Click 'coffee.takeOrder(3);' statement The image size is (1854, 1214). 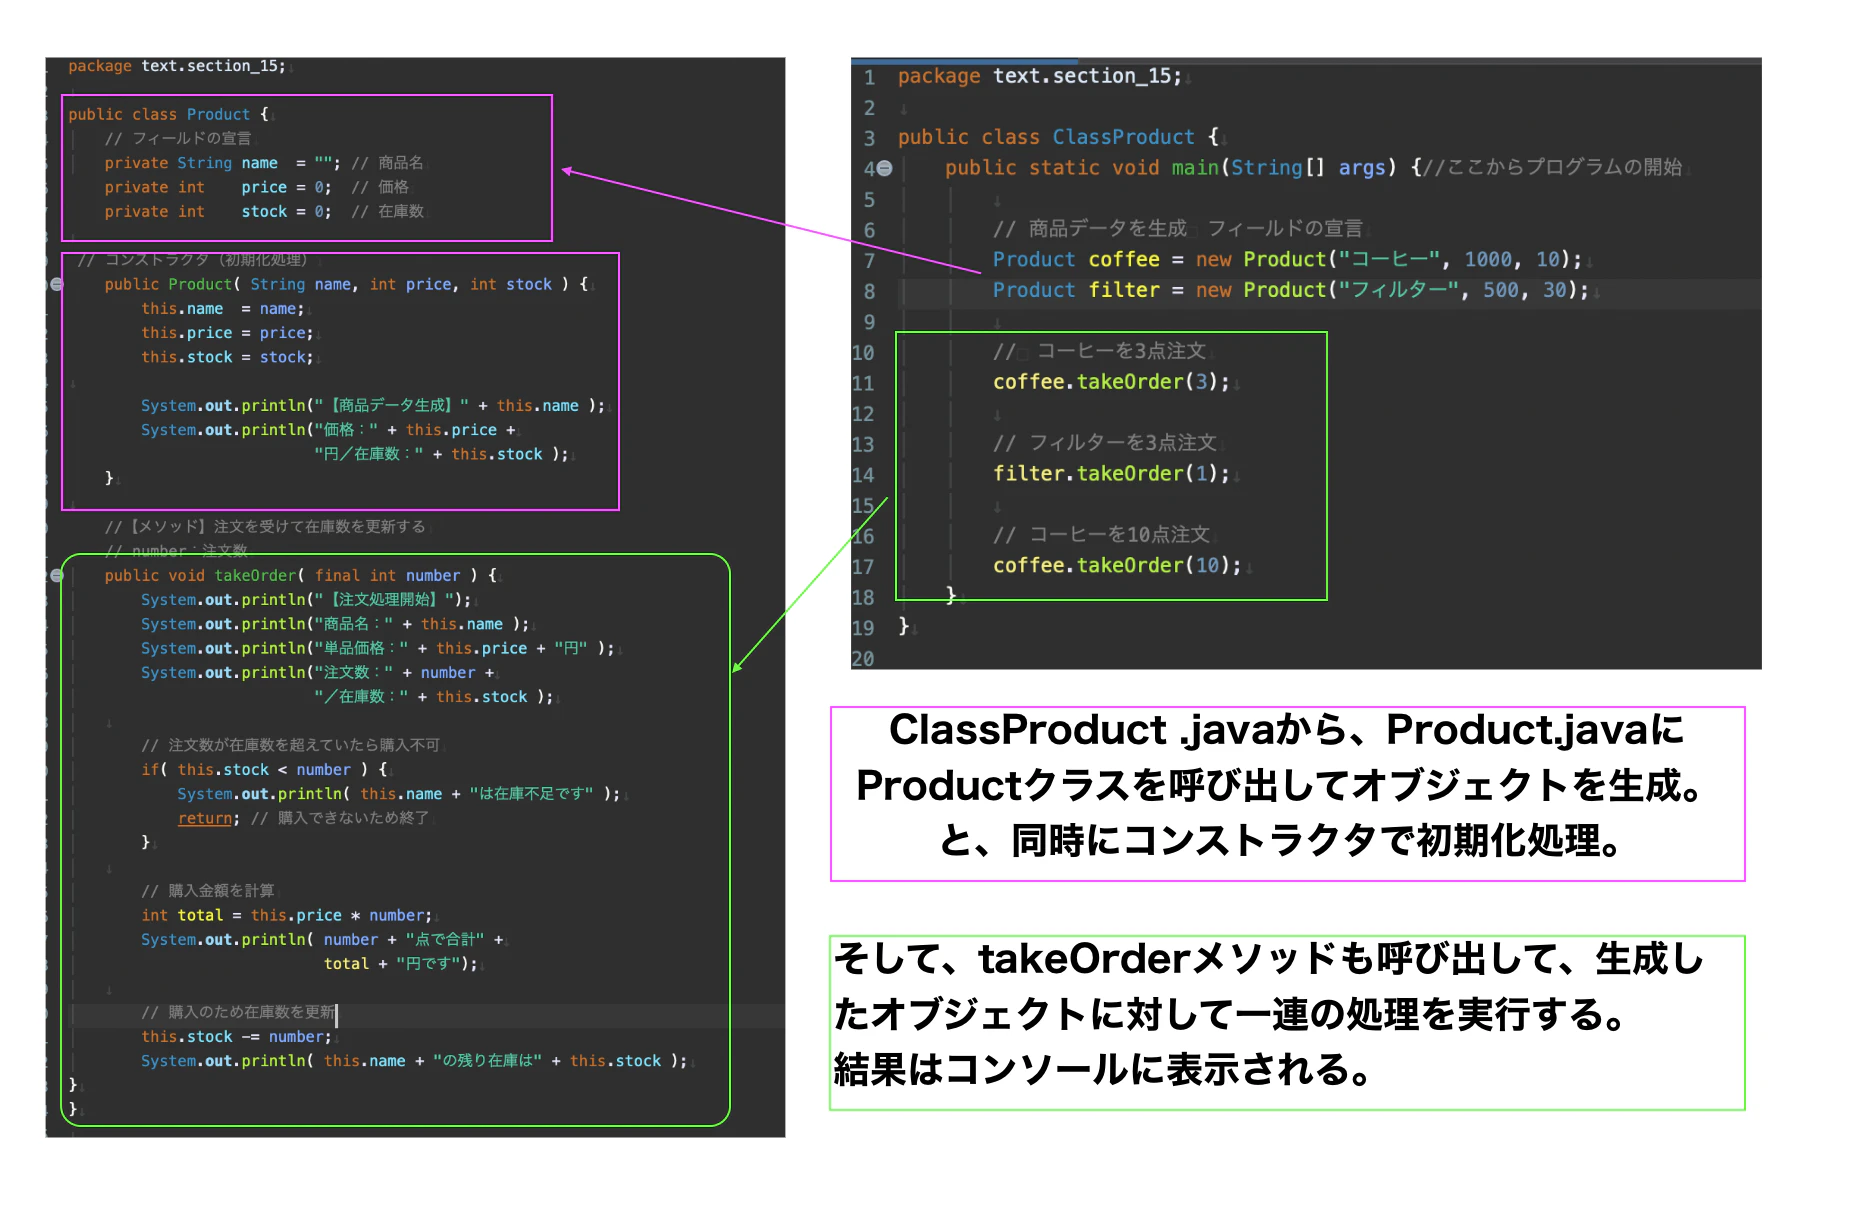[1111, 382]
